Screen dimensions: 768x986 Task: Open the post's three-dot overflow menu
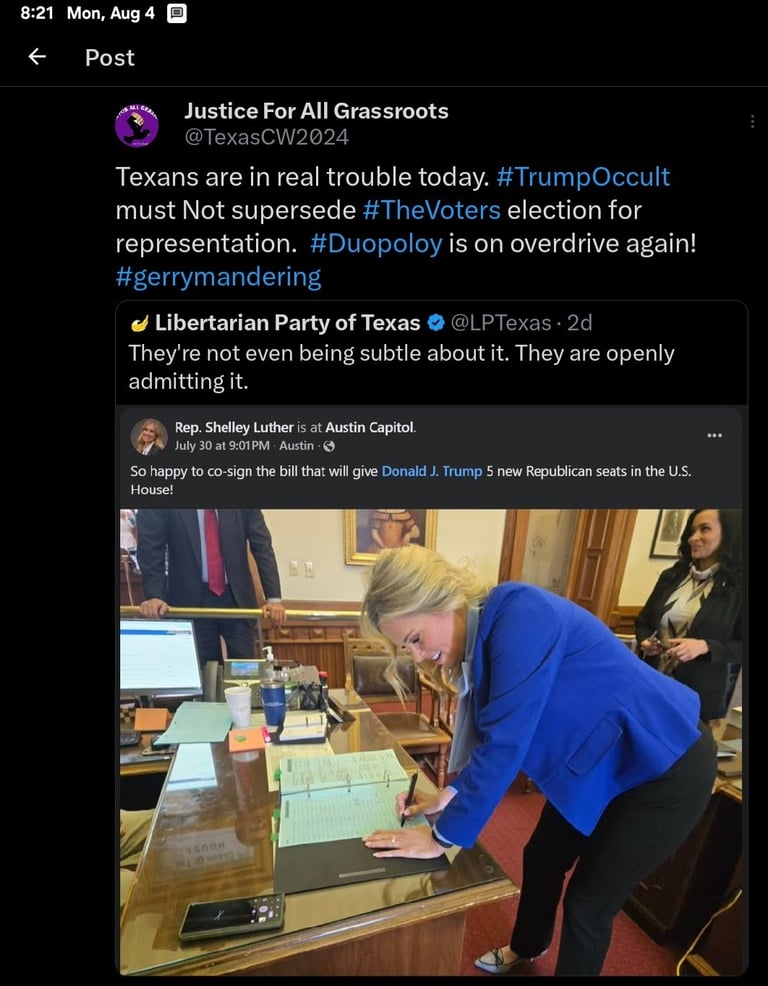point(752,121)
